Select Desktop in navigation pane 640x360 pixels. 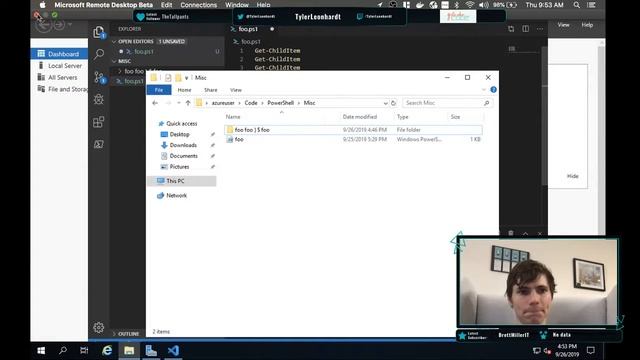tap(180, 134)
